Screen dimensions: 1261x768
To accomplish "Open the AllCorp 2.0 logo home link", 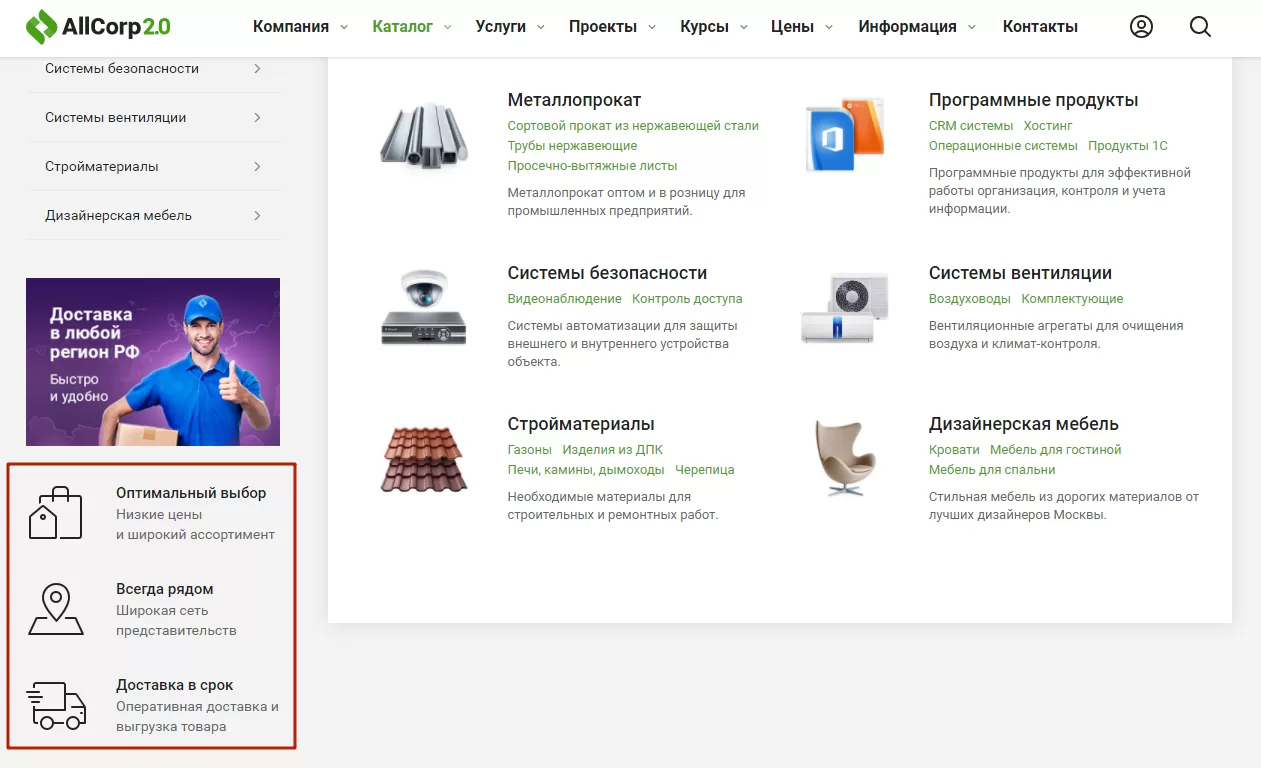I will (98, 27).
